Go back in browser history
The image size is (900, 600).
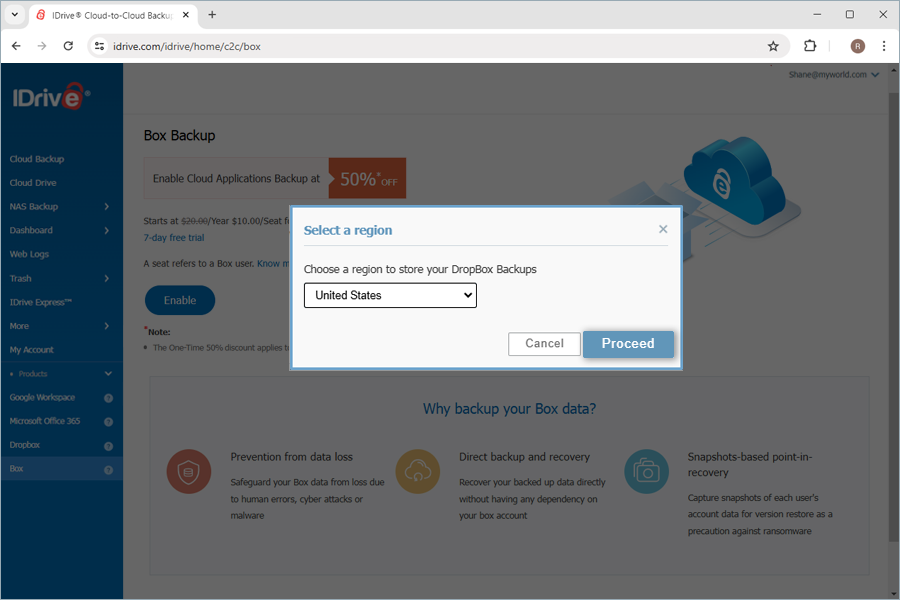pyautogui.click(x=16, y=46)
